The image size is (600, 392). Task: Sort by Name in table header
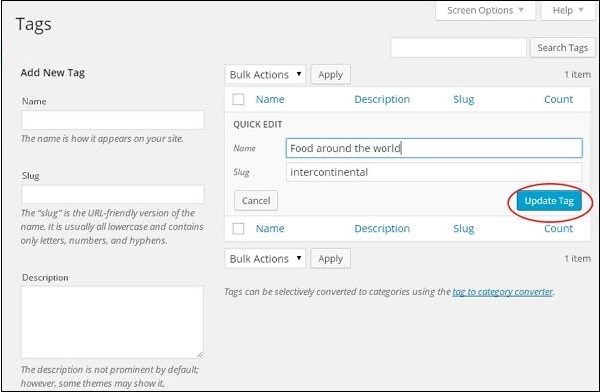pyautogui.click(x=270, y=100)
